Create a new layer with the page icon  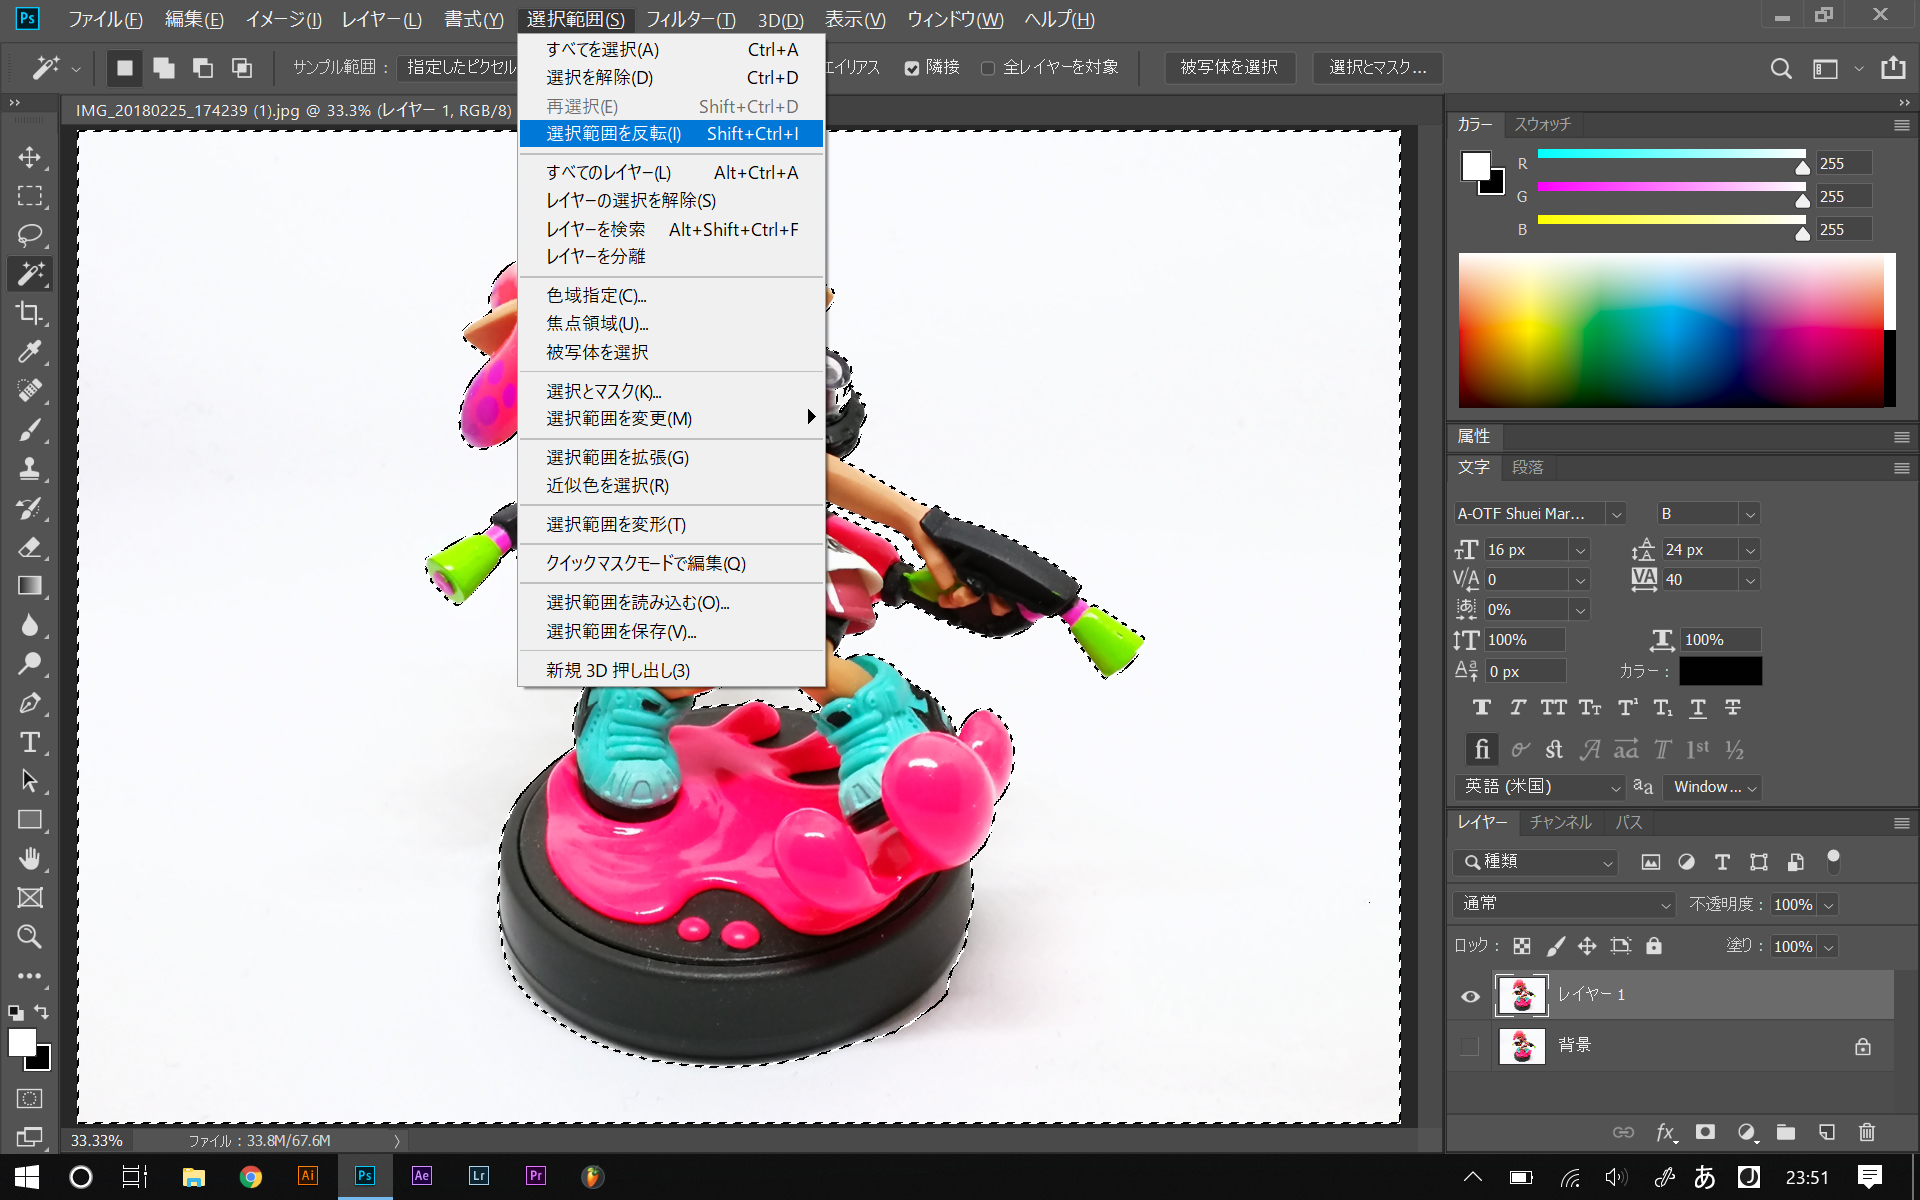[1826, 1132]
